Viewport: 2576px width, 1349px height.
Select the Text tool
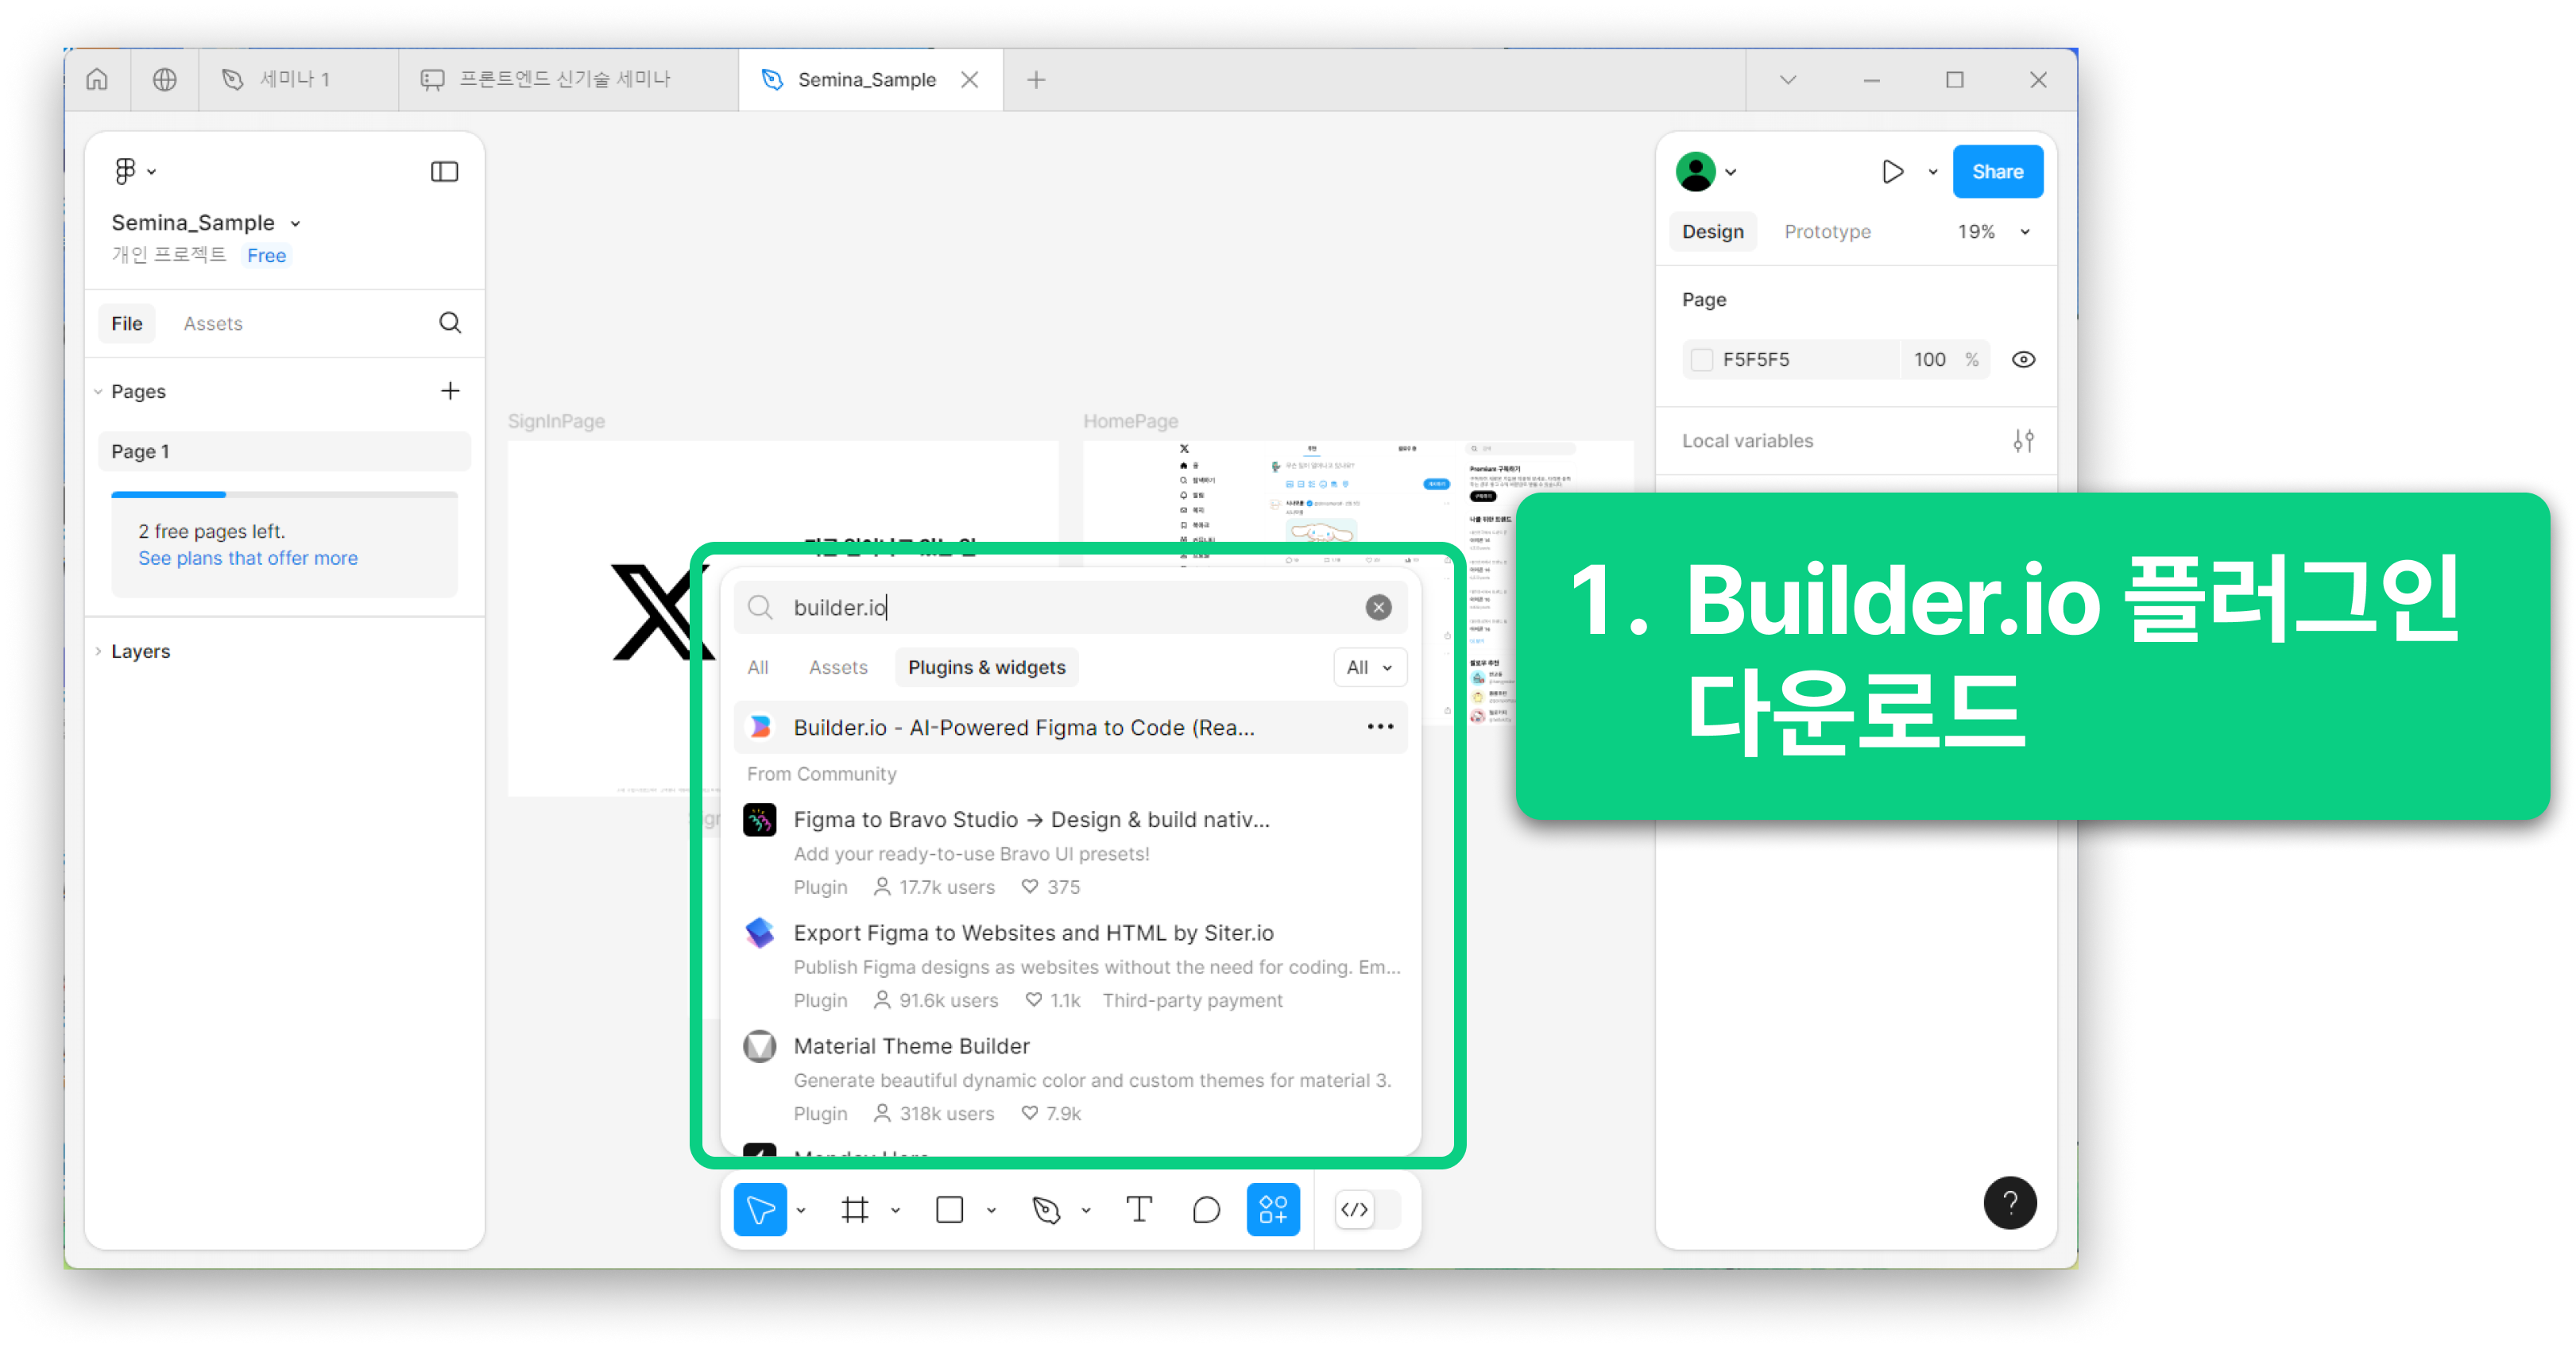(1139, 1209)
